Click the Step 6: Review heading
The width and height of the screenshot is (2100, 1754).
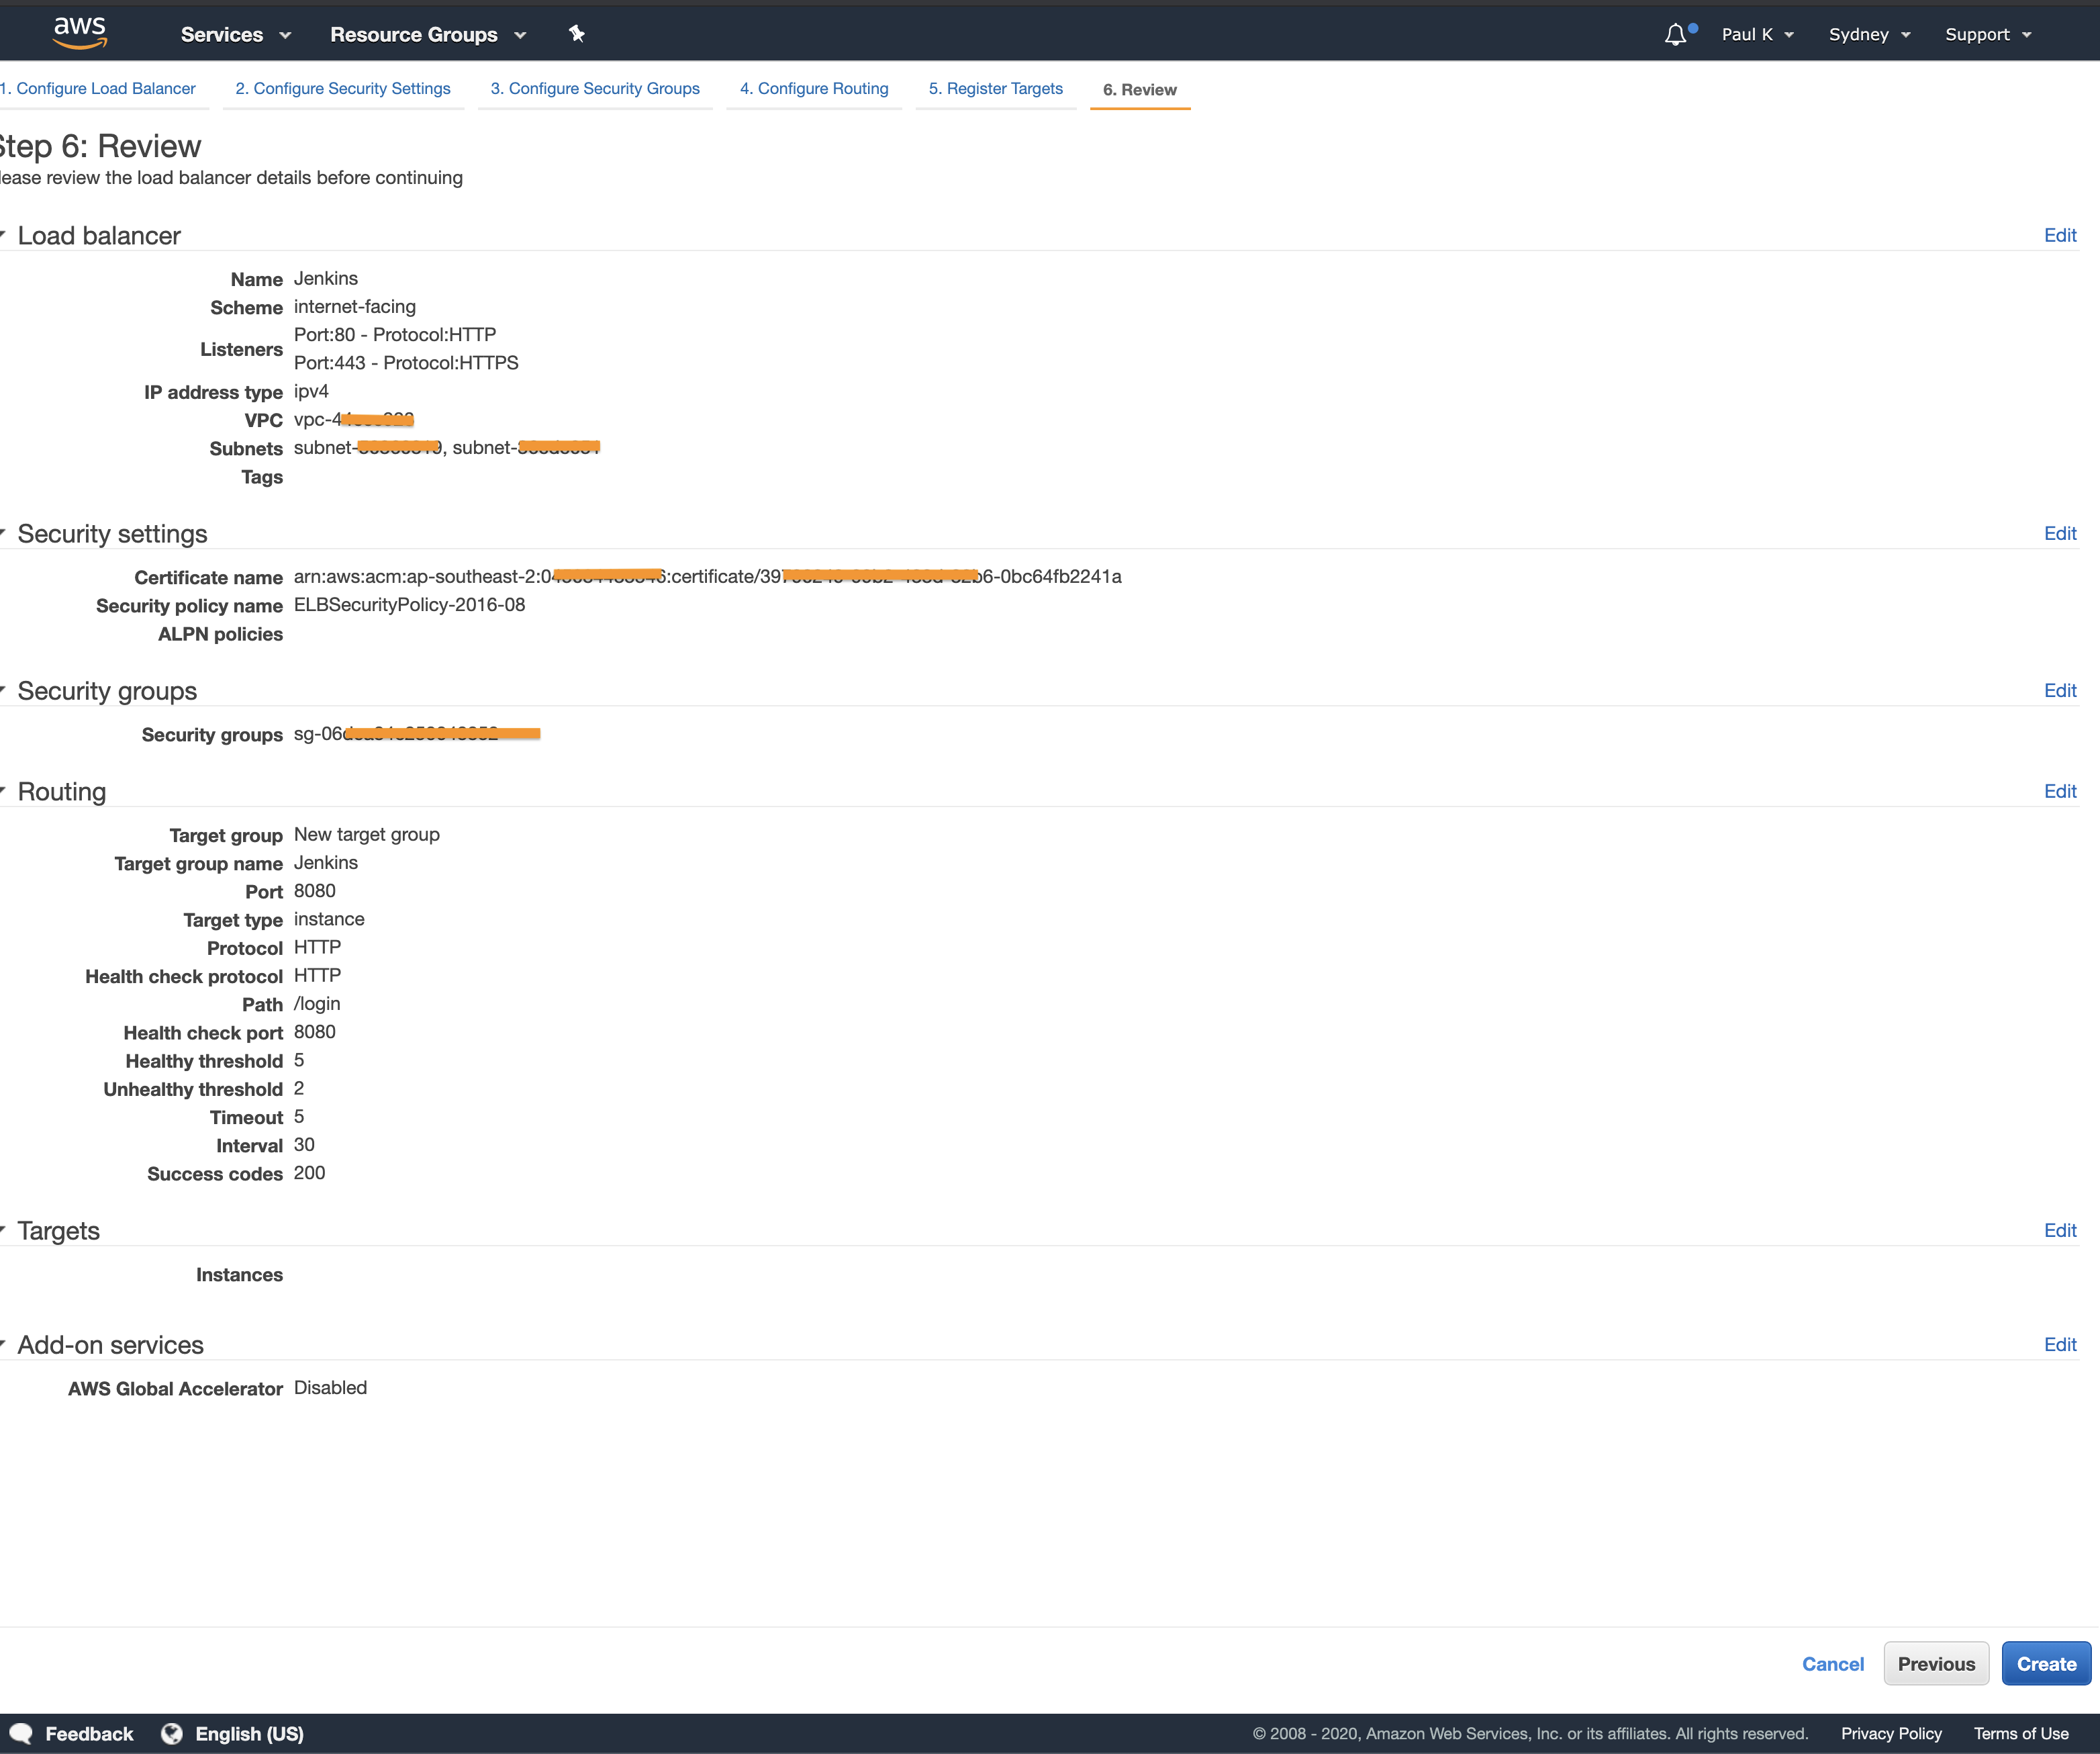pyautogui.click(x=100, y=146)
